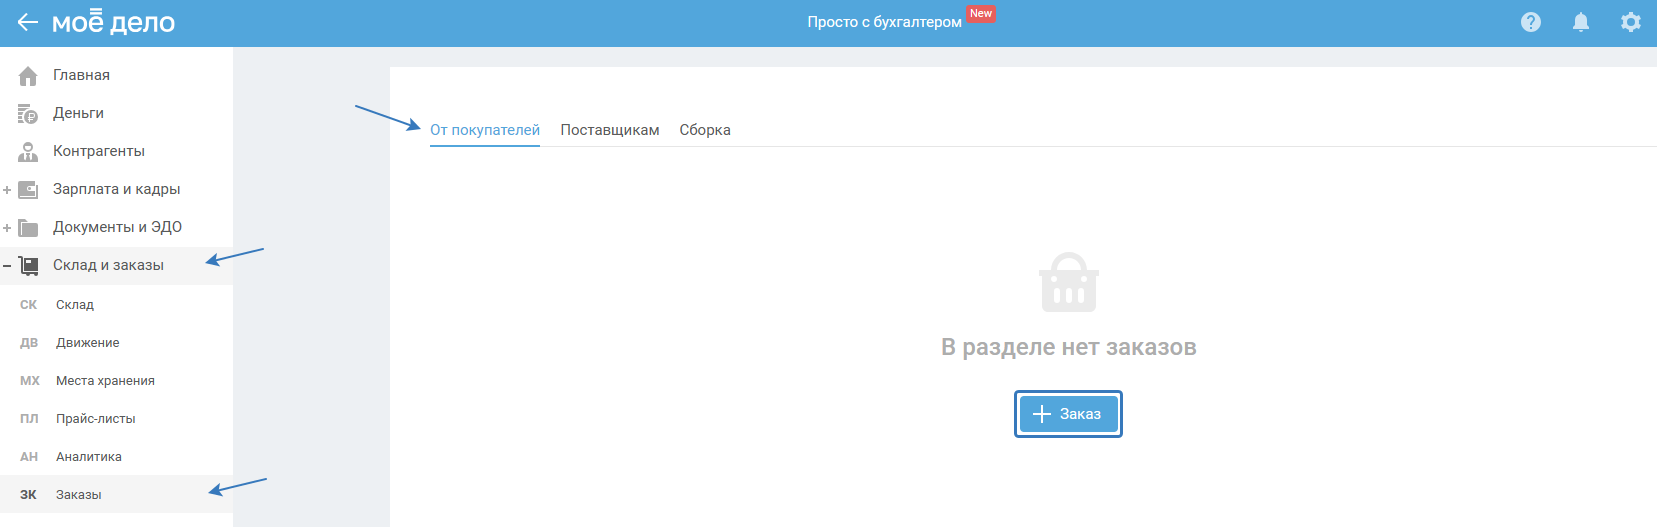Click the АН abbreviation icon
The height and width of the screenshot is (527, 1657).
[x=29, y=457]
